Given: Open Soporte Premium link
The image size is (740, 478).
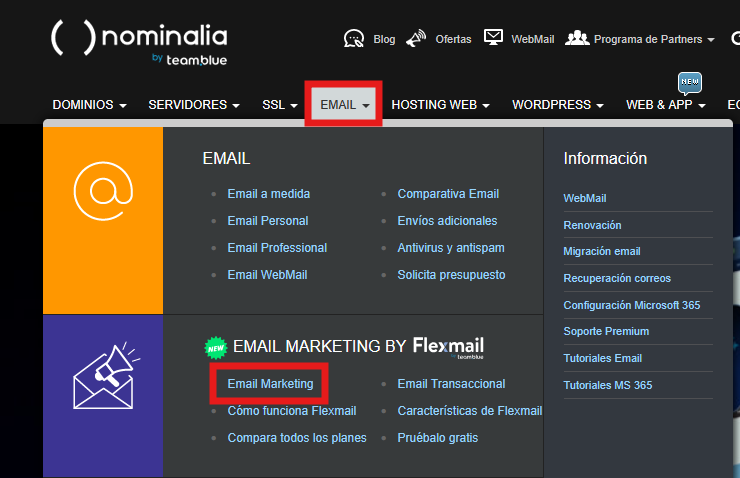Looking at the screenshot, I should (x=606, y=331).
